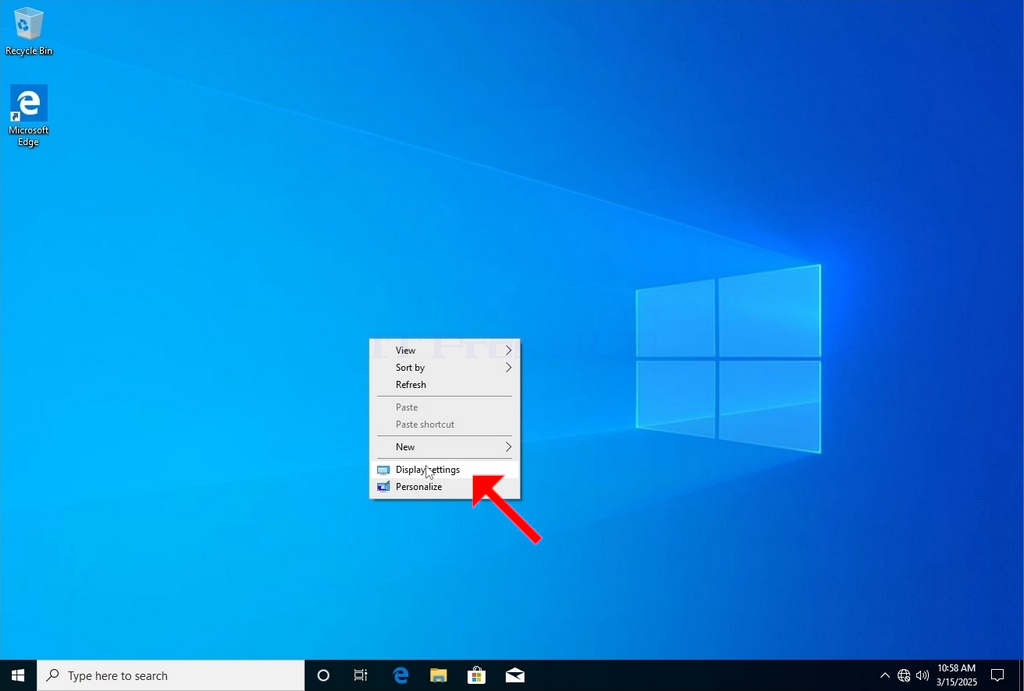Expand the Sort by submenu

click(445, 368)
